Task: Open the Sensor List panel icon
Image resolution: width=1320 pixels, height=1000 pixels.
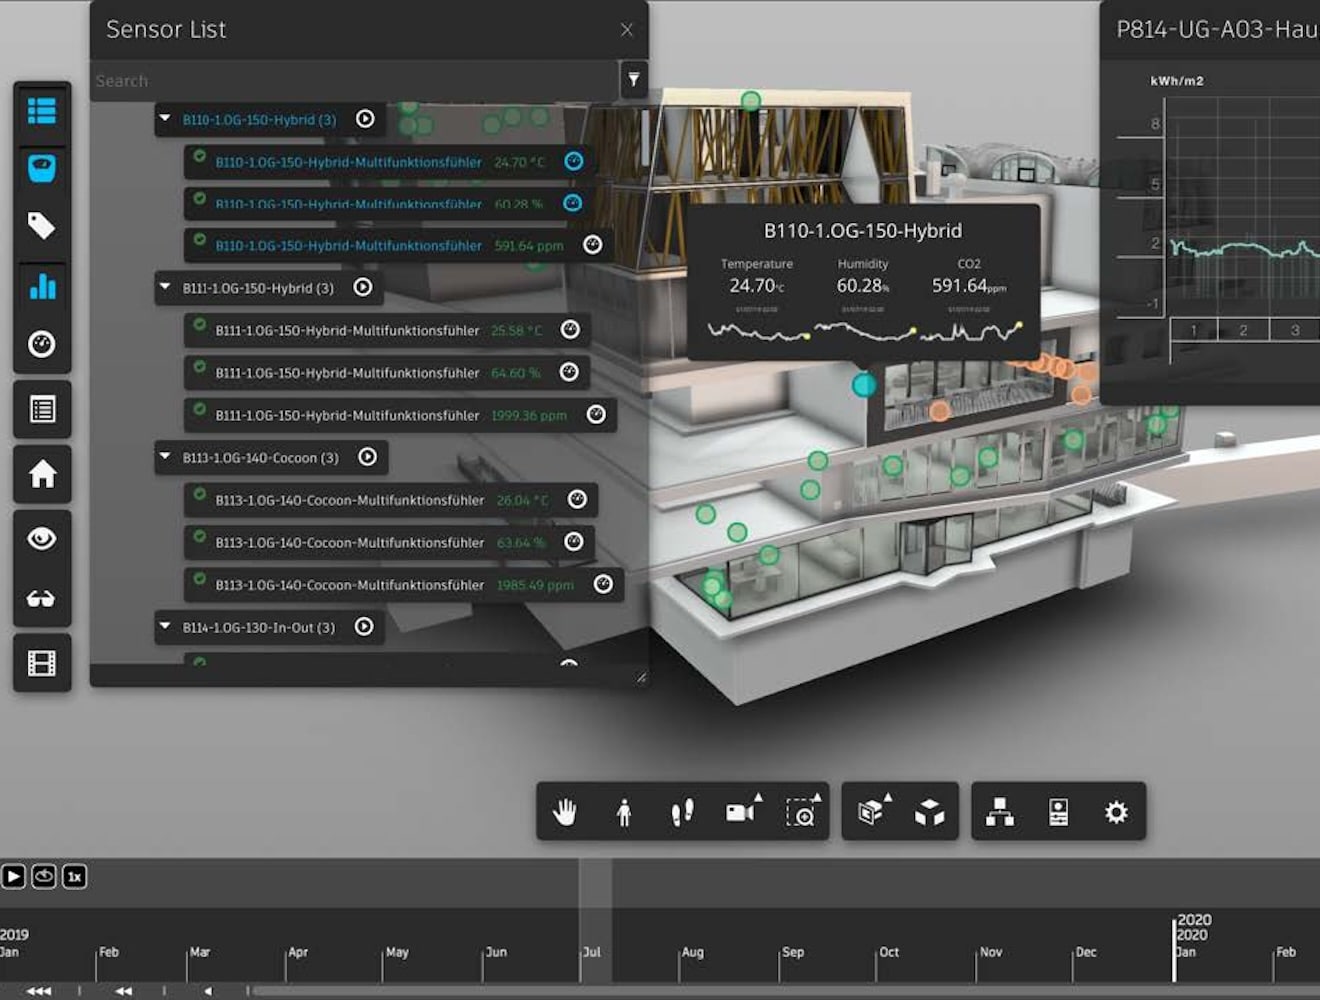Action: [42, 113]
